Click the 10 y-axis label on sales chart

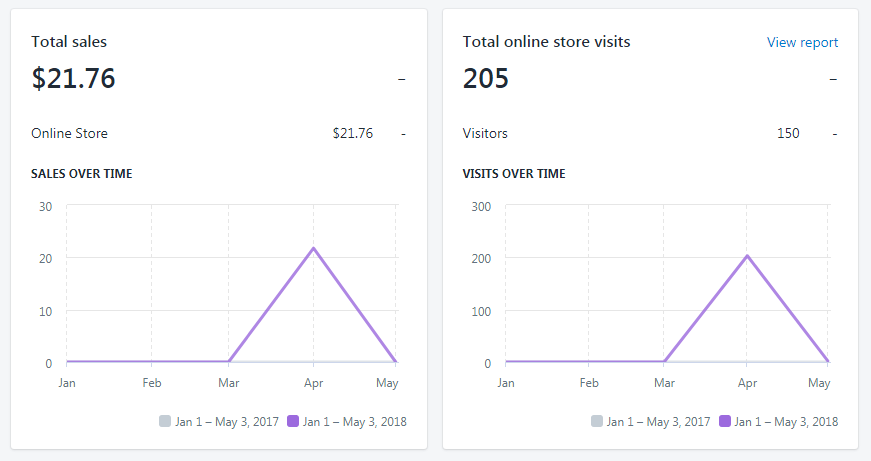[x=46, y=312]
